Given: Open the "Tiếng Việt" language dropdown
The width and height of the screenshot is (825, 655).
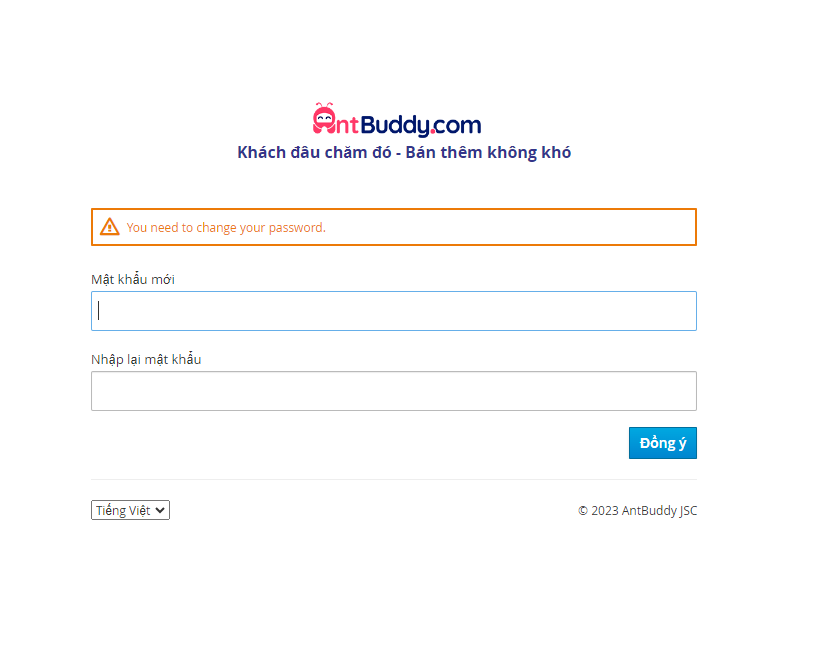Looking at the screenshot, I should (x=130, y=510).
